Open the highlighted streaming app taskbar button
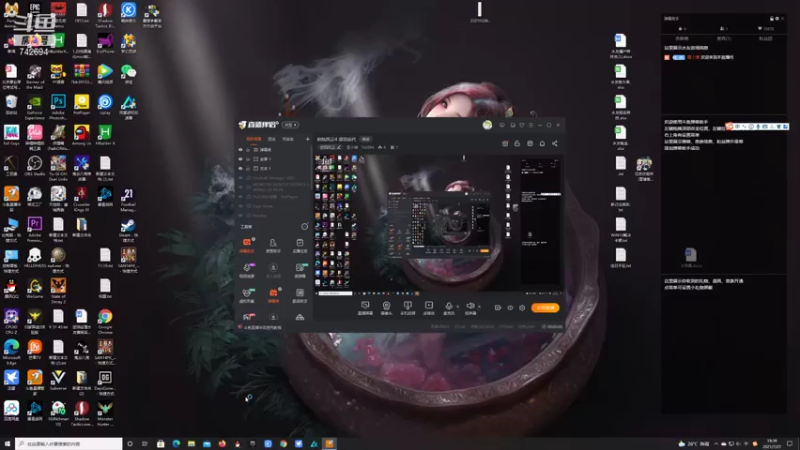The image size is (800, 450). pyautogui.click(x=329, y=444)
